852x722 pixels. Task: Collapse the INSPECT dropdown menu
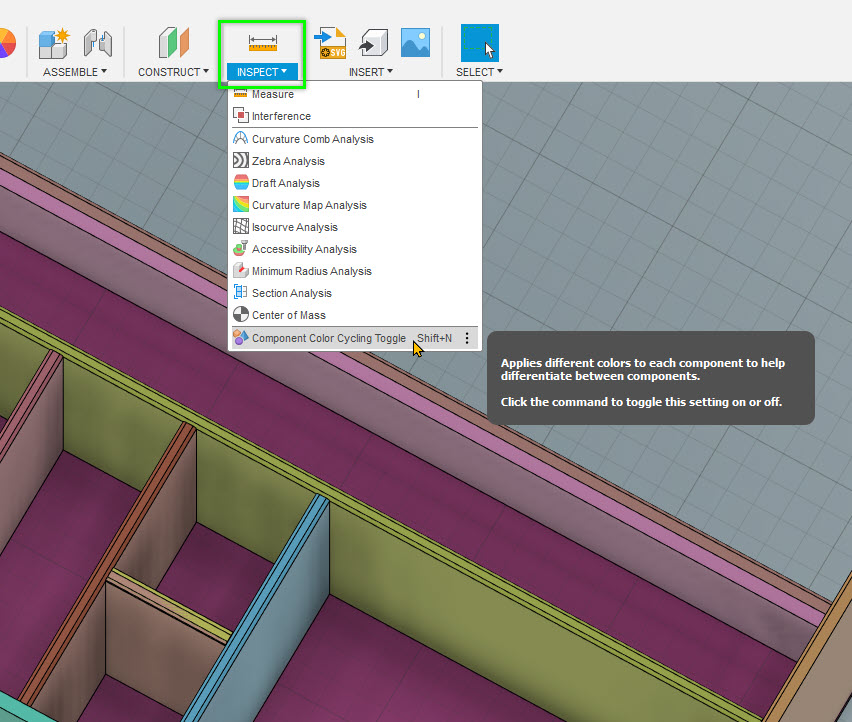tap(262, 72)
